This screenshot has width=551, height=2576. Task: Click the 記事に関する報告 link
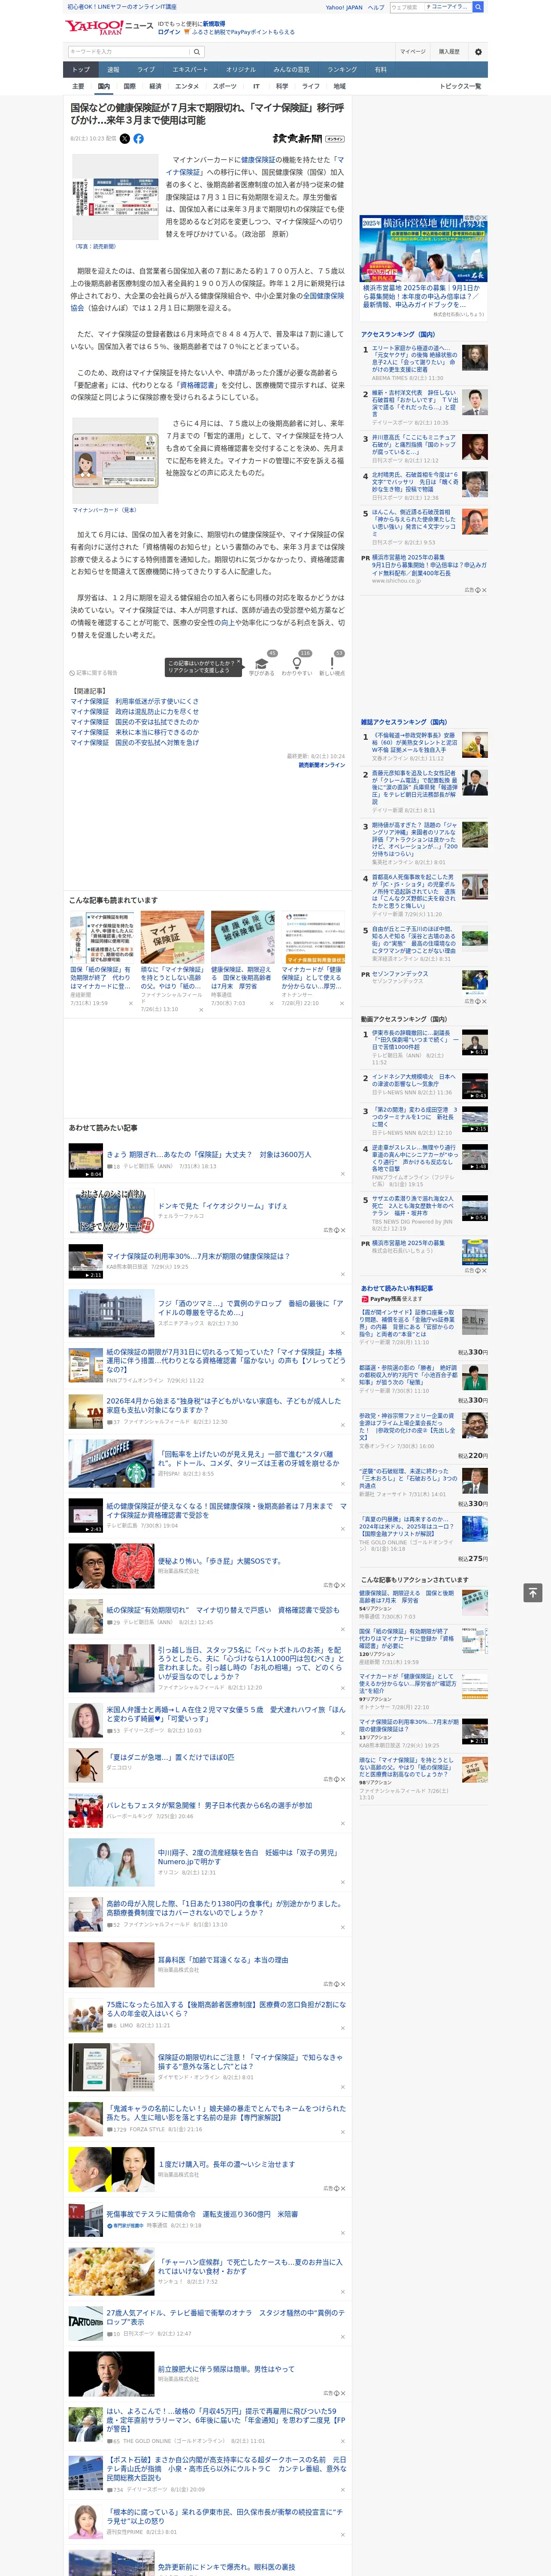tap(94, 673)
